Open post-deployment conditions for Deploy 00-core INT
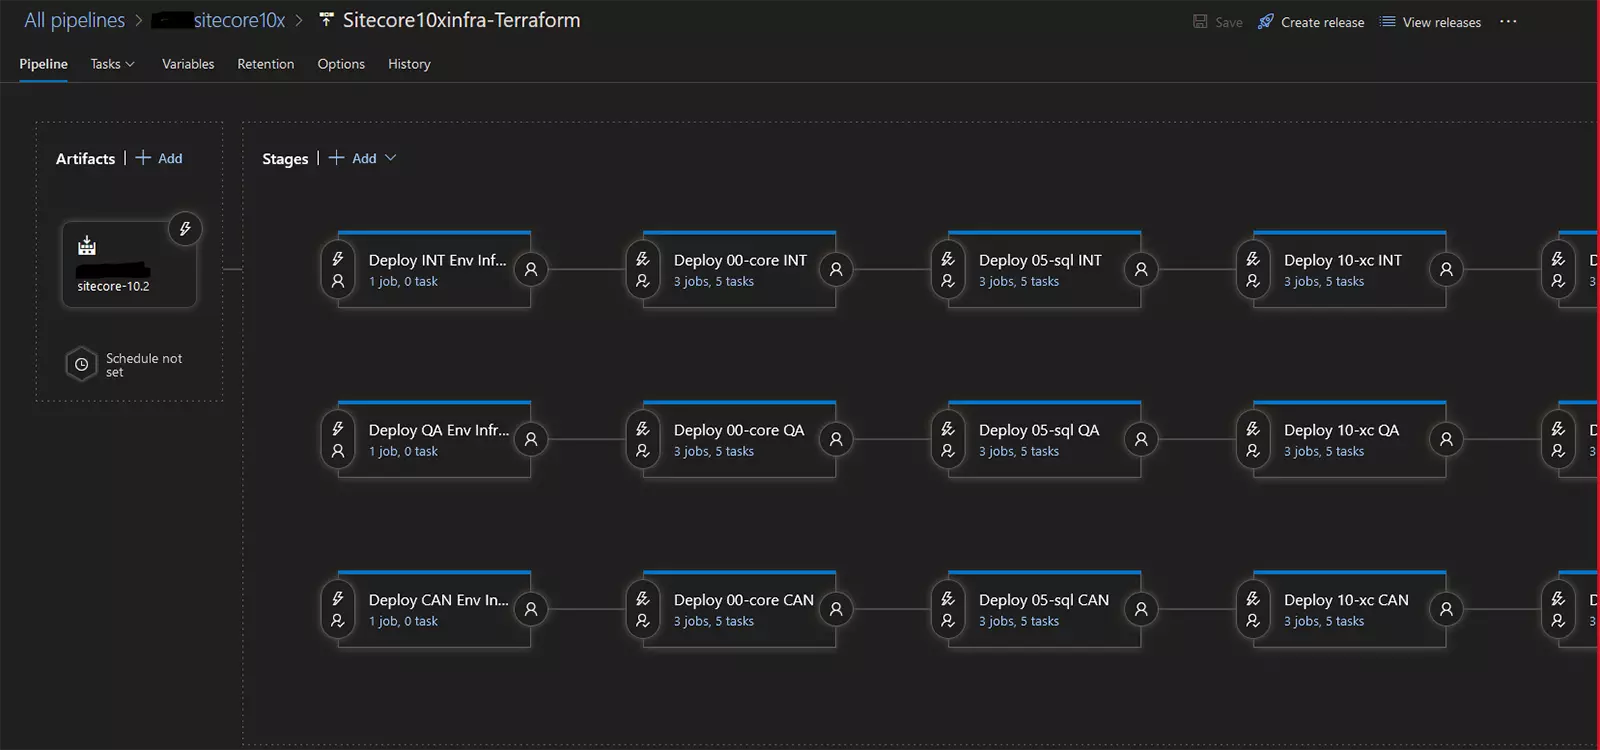The height and width of the screenshot is (750, 1600). pyautogui.click(x=836, y=269)
